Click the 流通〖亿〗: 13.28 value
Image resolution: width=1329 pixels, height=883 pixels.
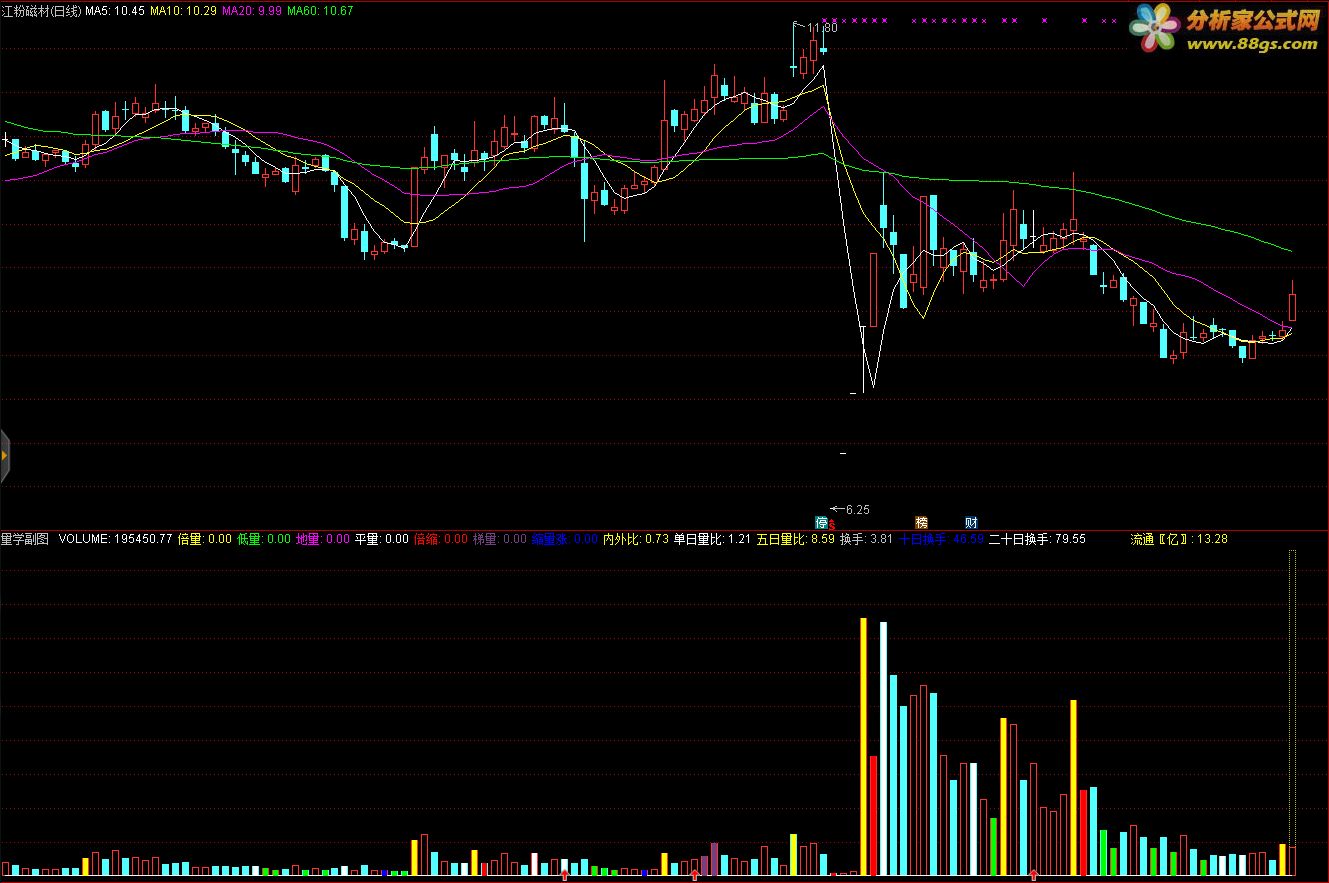[1179, 539]
